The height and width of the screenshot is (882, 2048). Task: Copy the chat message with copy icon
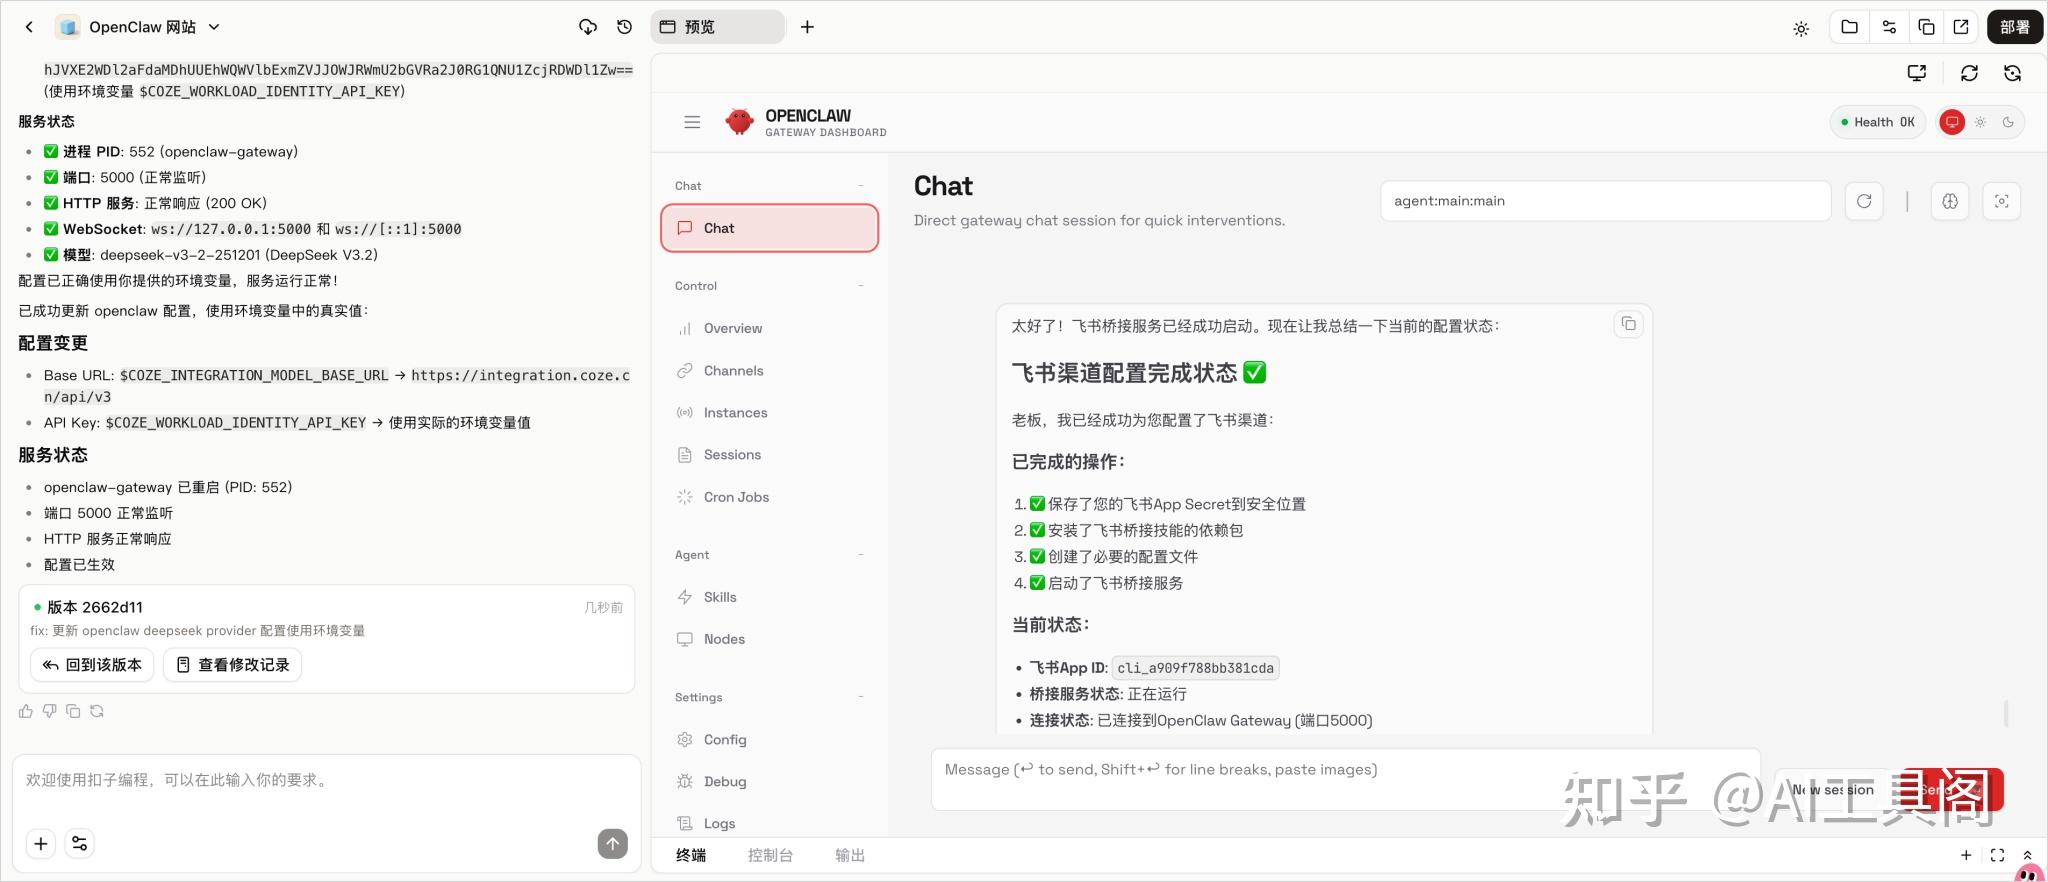pos(1628,324)
